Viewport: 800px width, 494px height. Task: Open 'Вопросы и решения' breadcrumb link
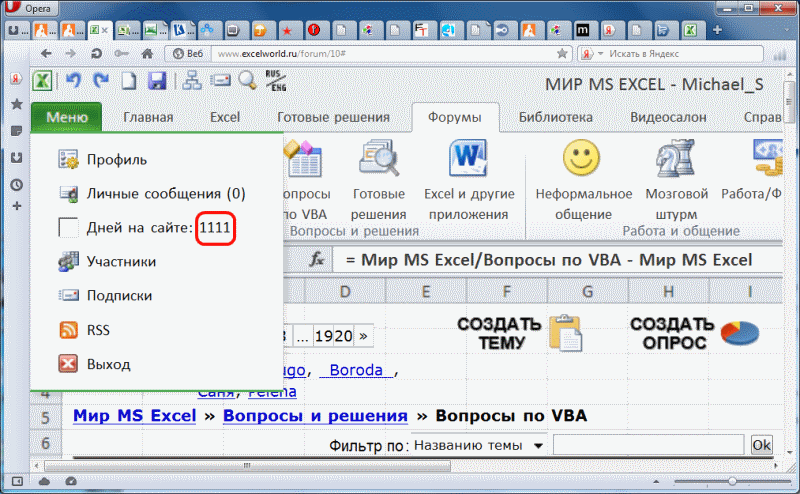coord(315,416)
